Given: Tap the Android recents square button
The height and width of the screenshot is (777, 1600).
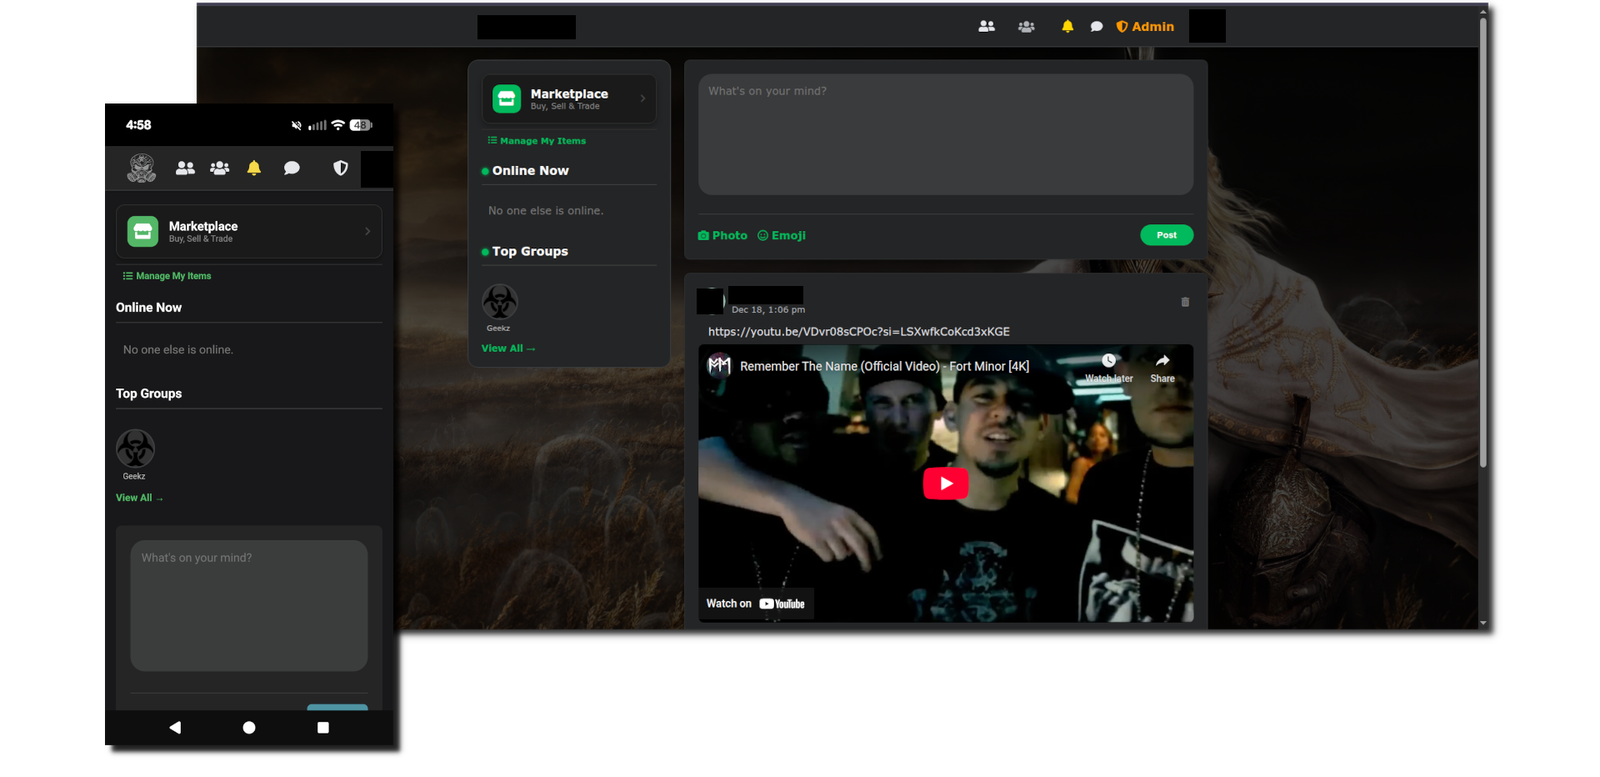Looking at the screenshot, I should coord(323,728).
